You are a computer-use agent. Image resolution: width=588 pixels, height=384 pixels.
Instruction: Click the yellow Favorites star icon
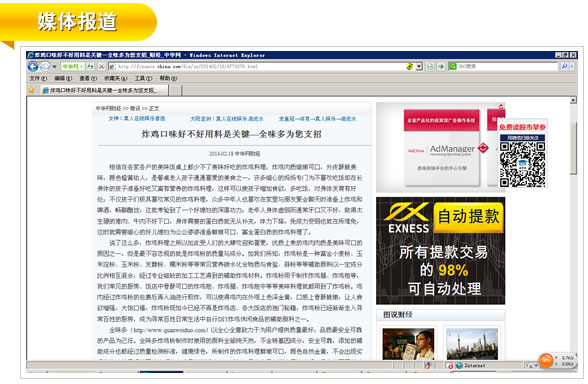(x=32, y=90)
